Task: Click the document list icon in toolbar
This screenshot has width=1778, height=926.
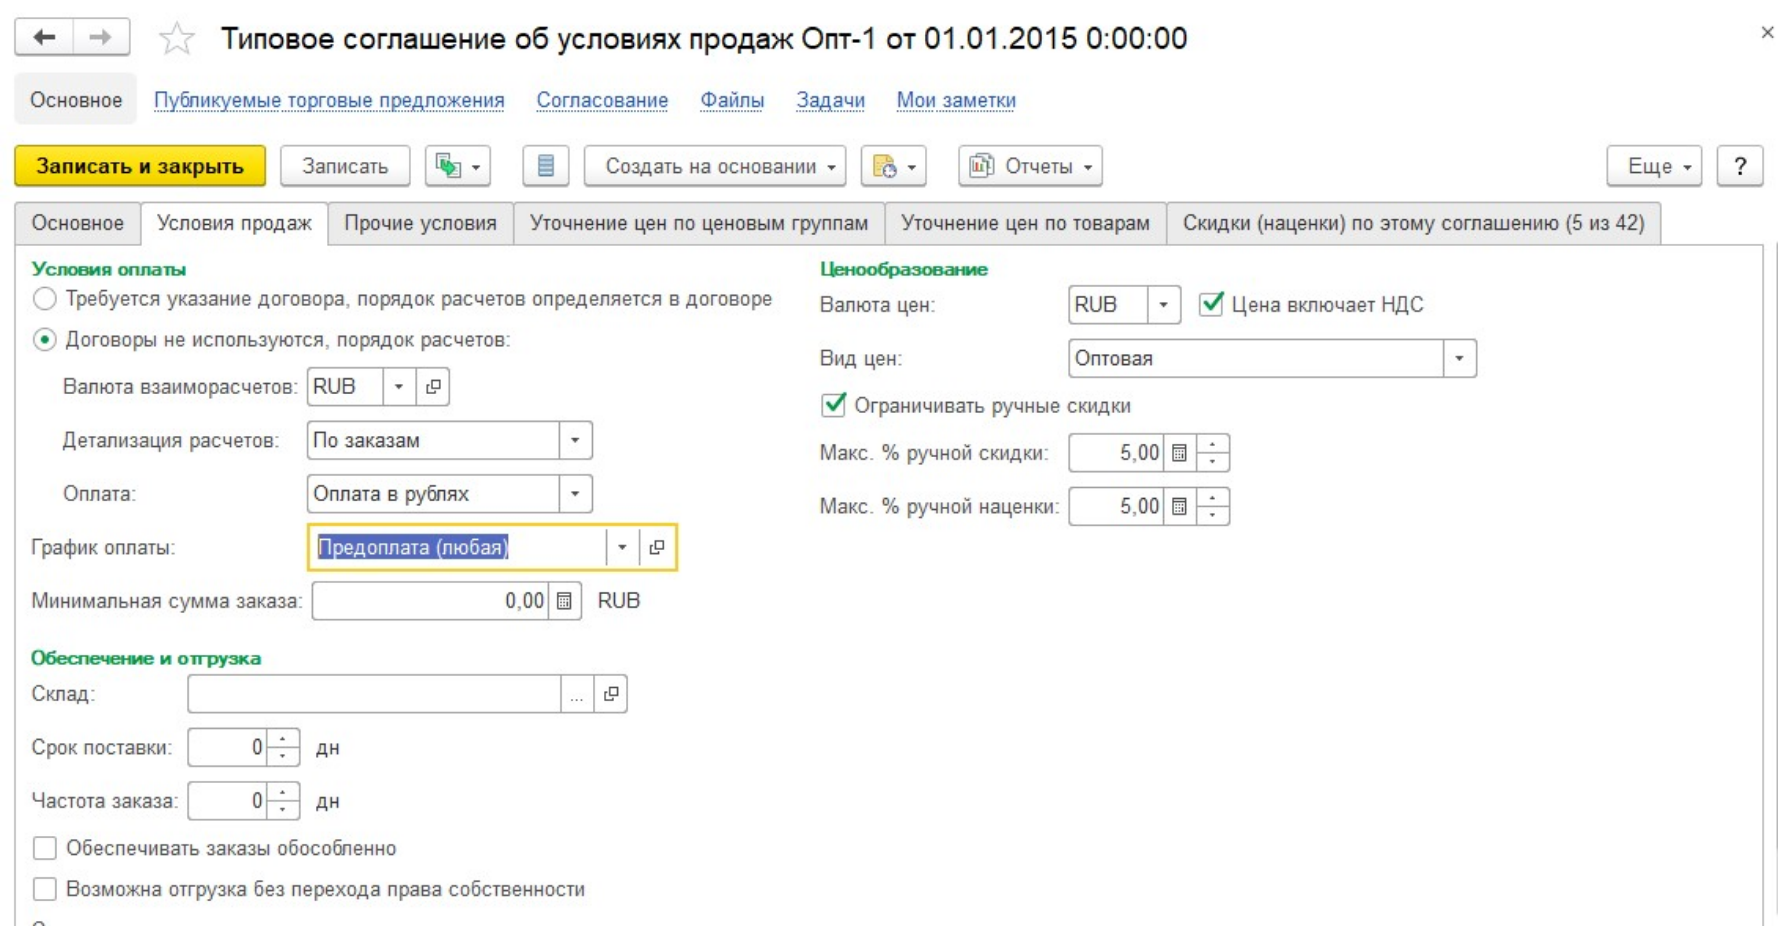Action: [x=545, y=166]
